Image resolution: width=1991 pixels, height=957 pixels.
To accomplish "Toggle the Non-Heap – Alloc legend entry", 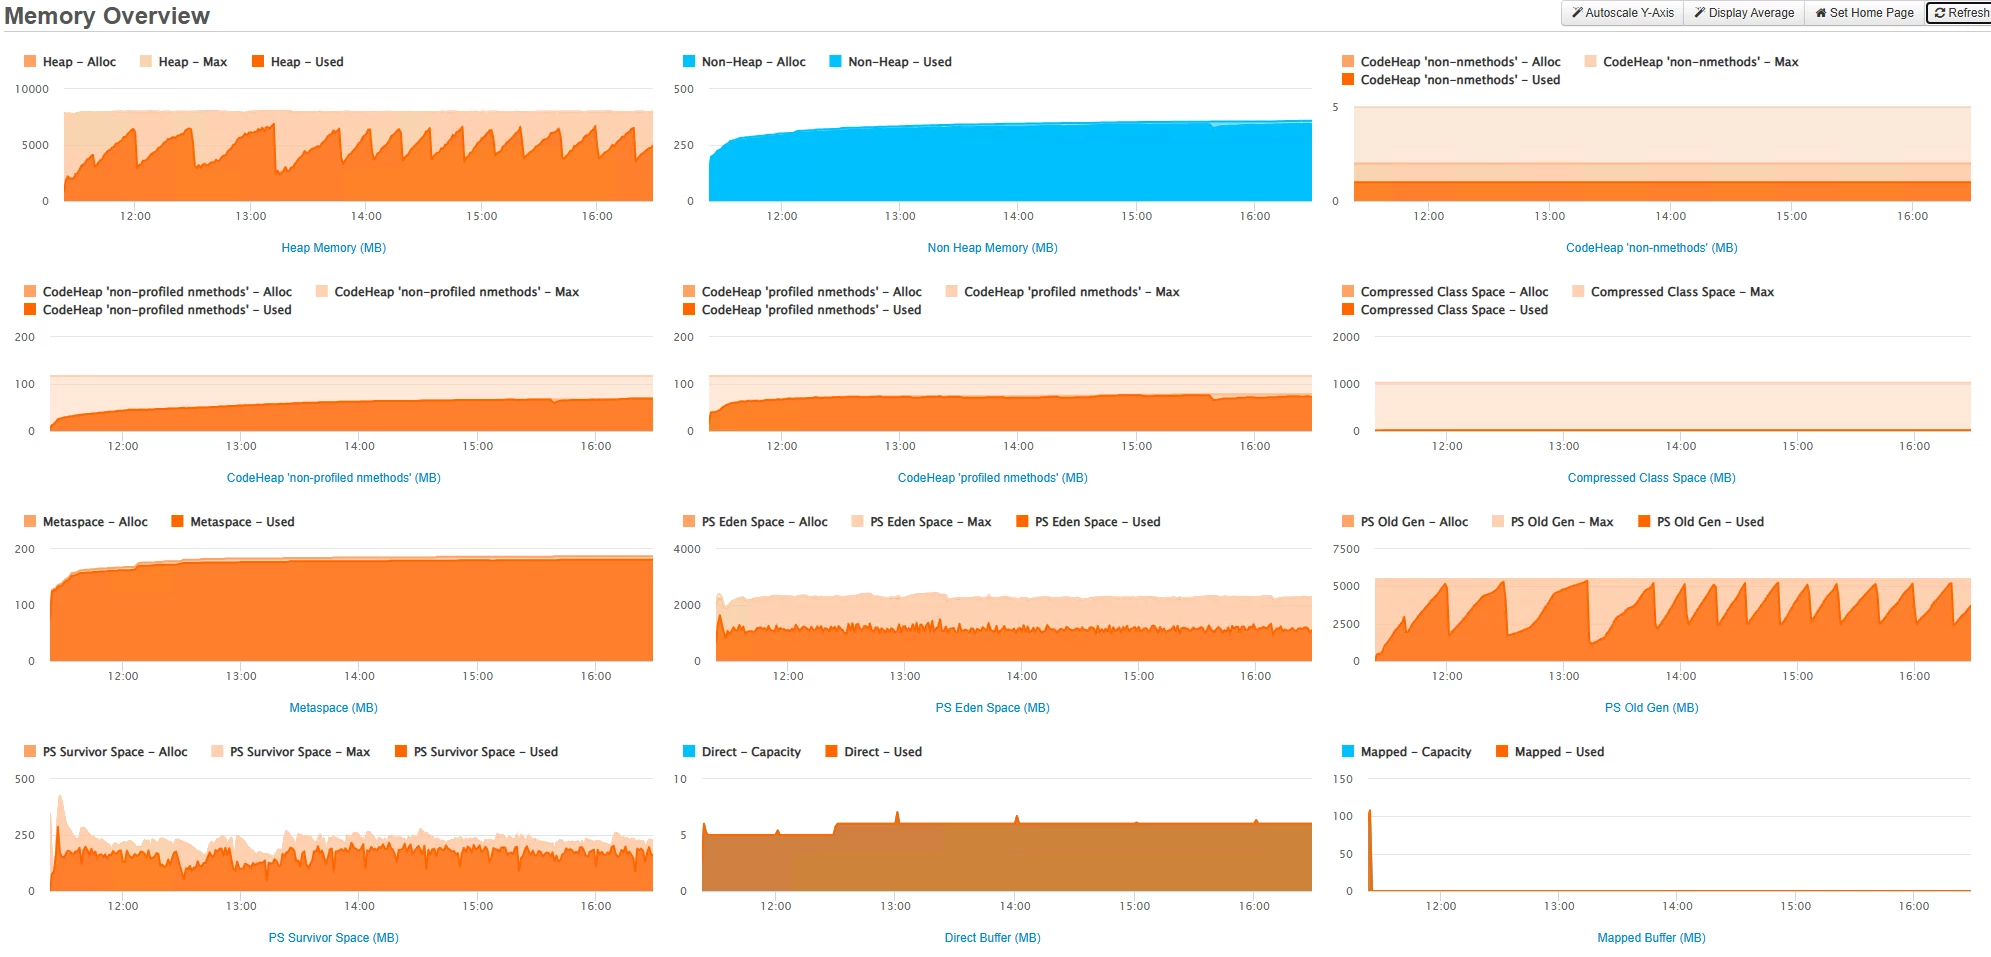I will coord(744,62).
